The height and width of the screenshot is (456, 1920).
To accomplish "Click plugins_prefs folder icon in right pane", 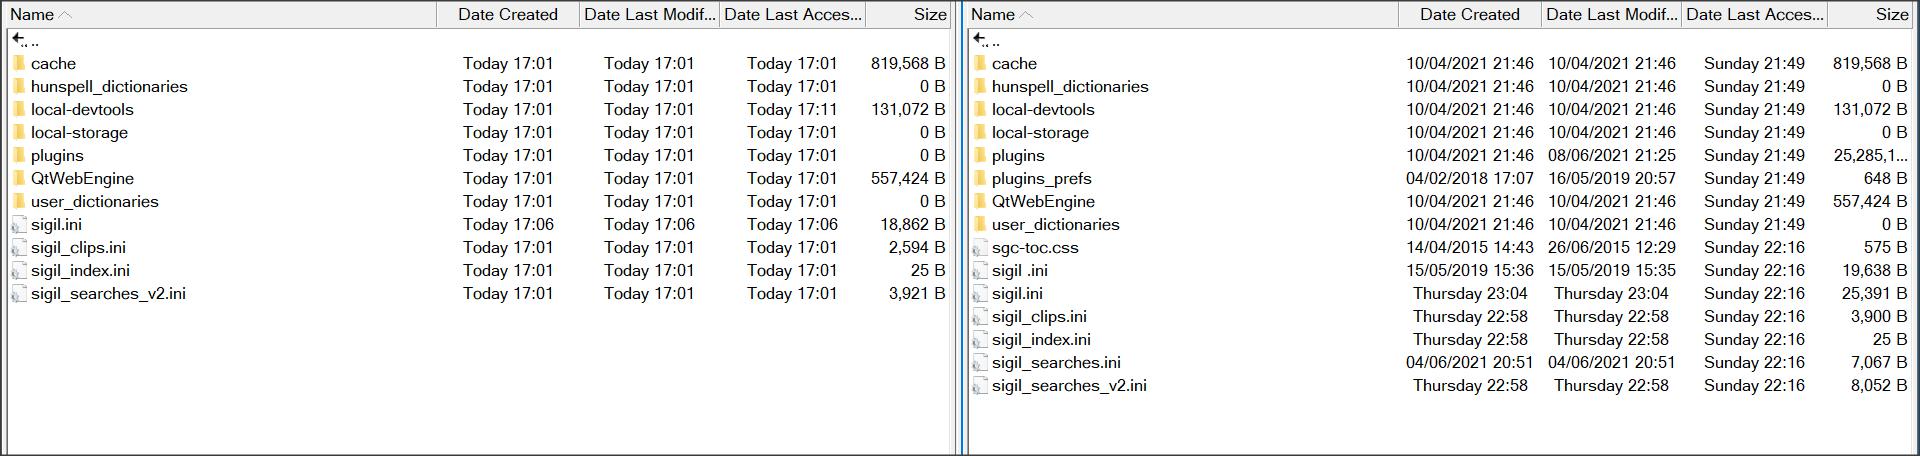I will (x=980, y=178).
